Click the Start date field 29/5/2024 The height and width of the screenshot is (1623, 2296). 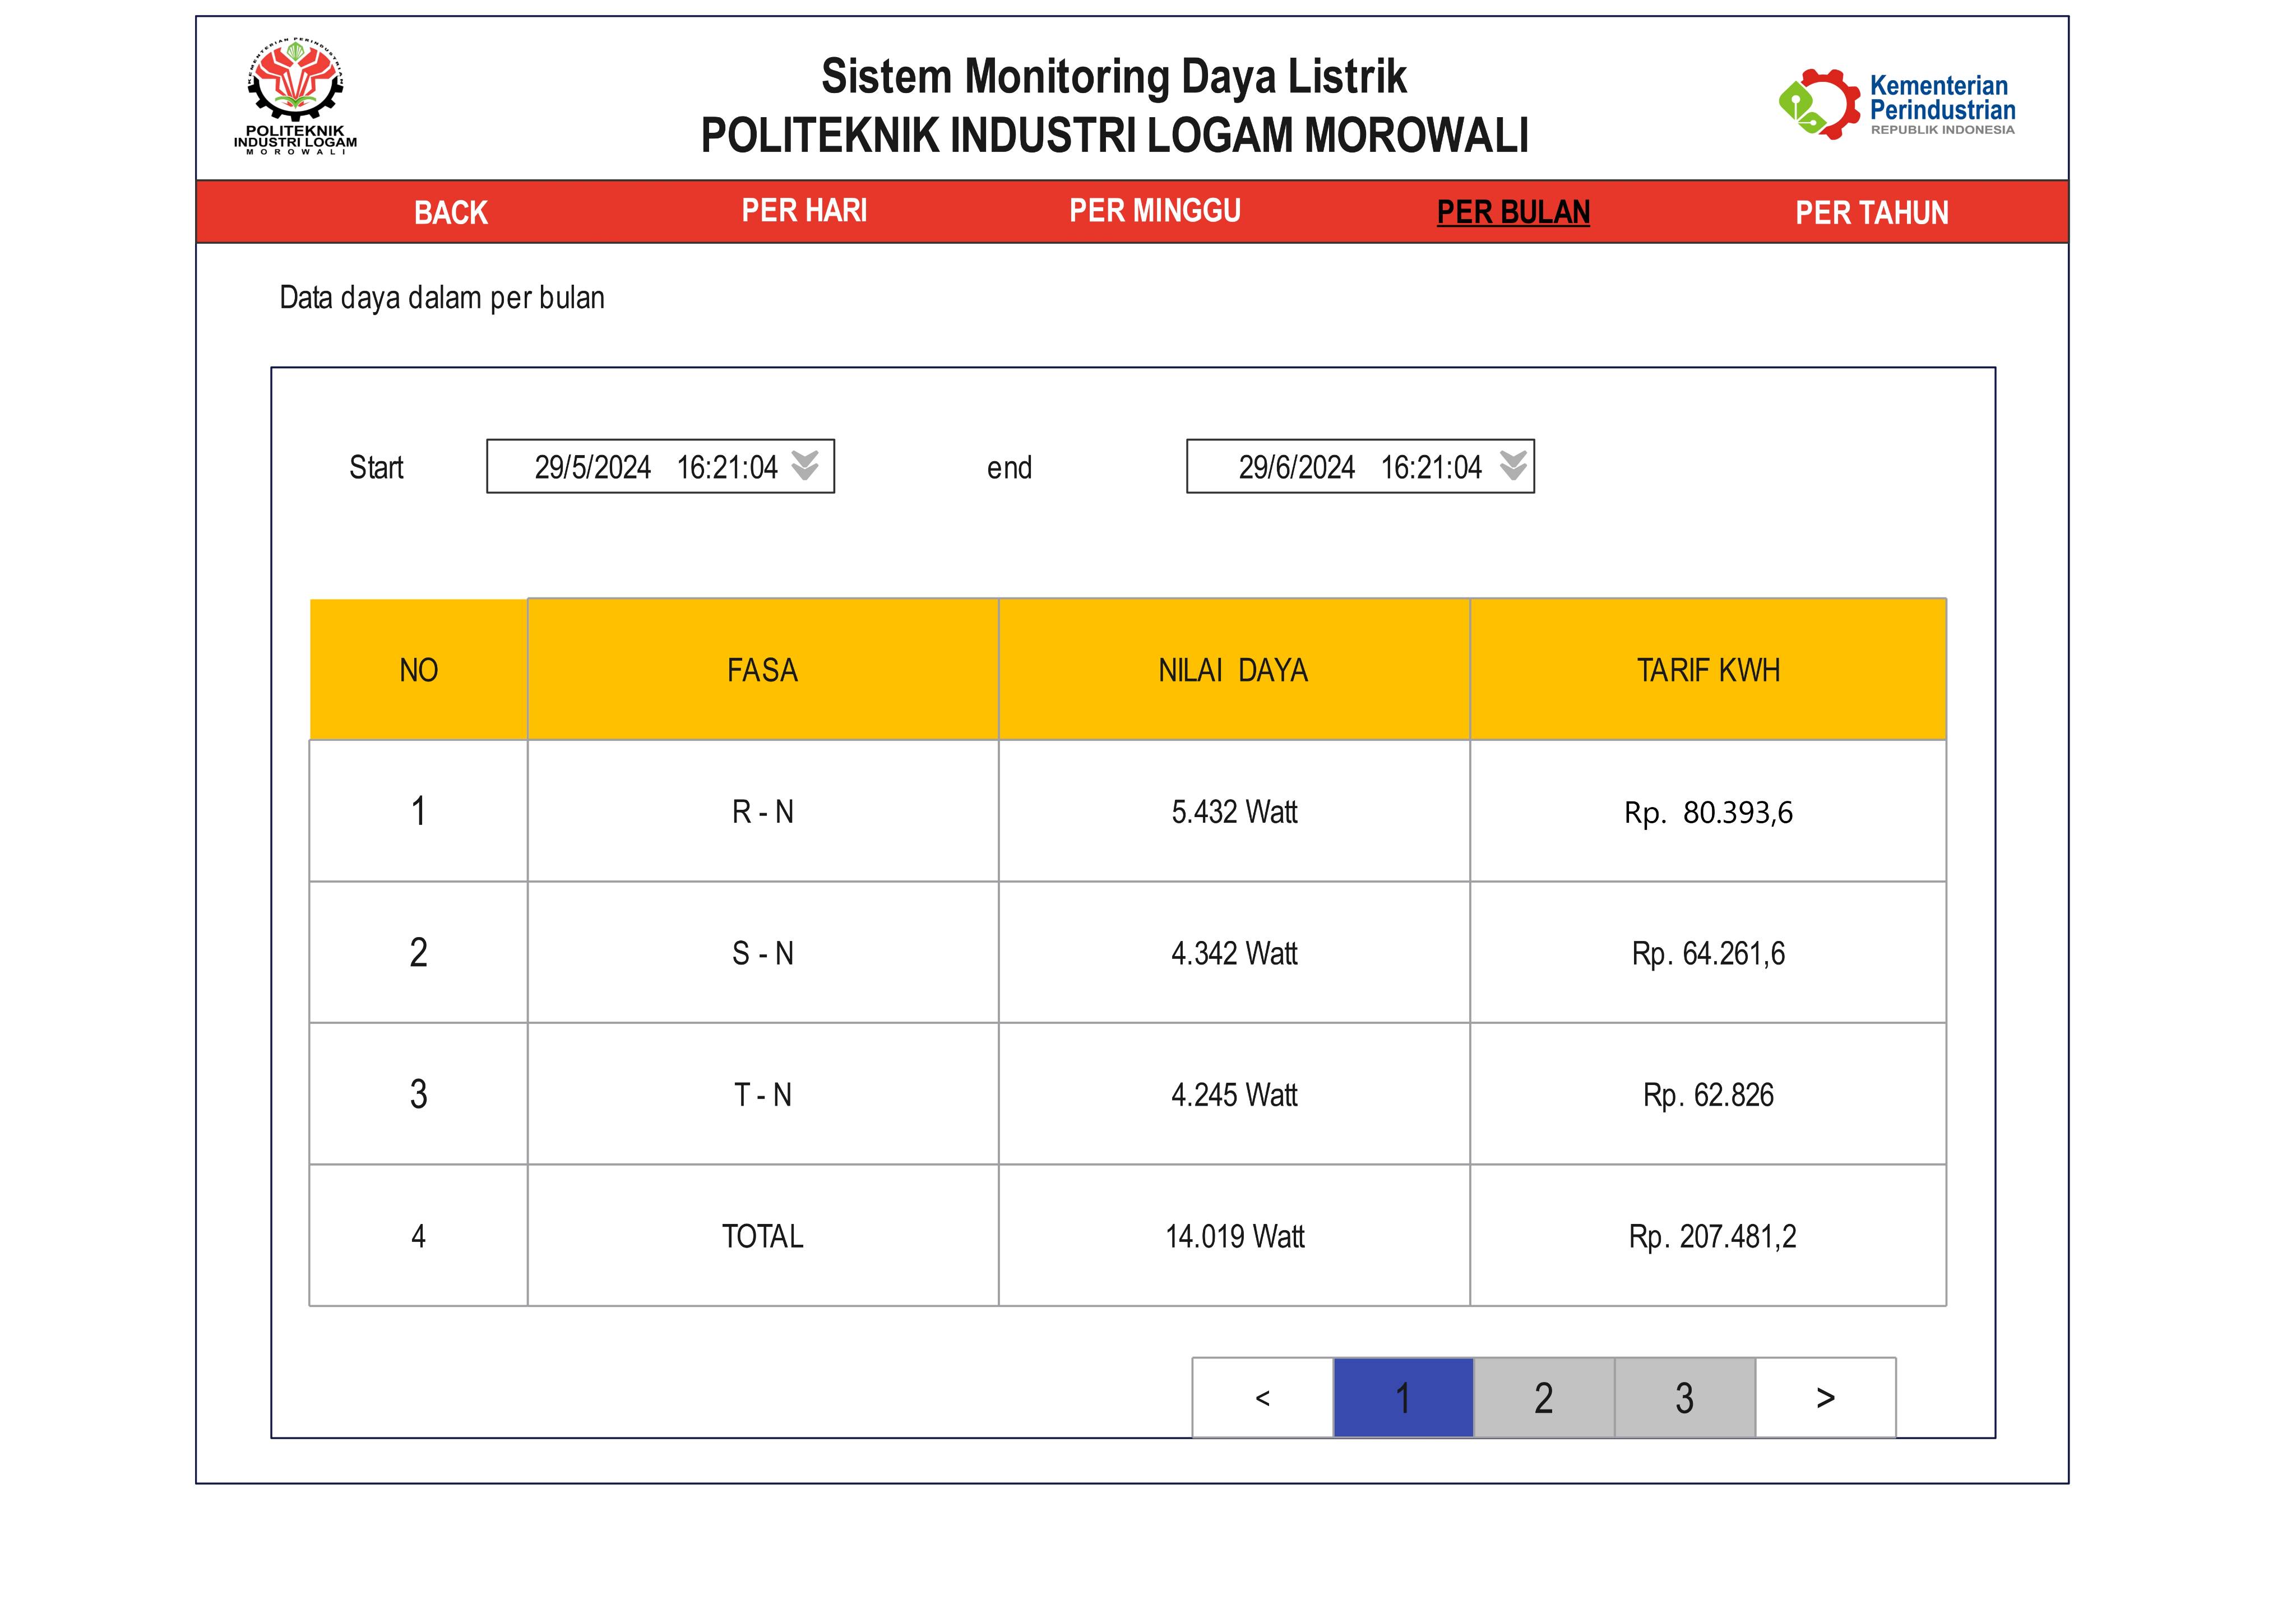pyautogui.click(x=660, y=467)
